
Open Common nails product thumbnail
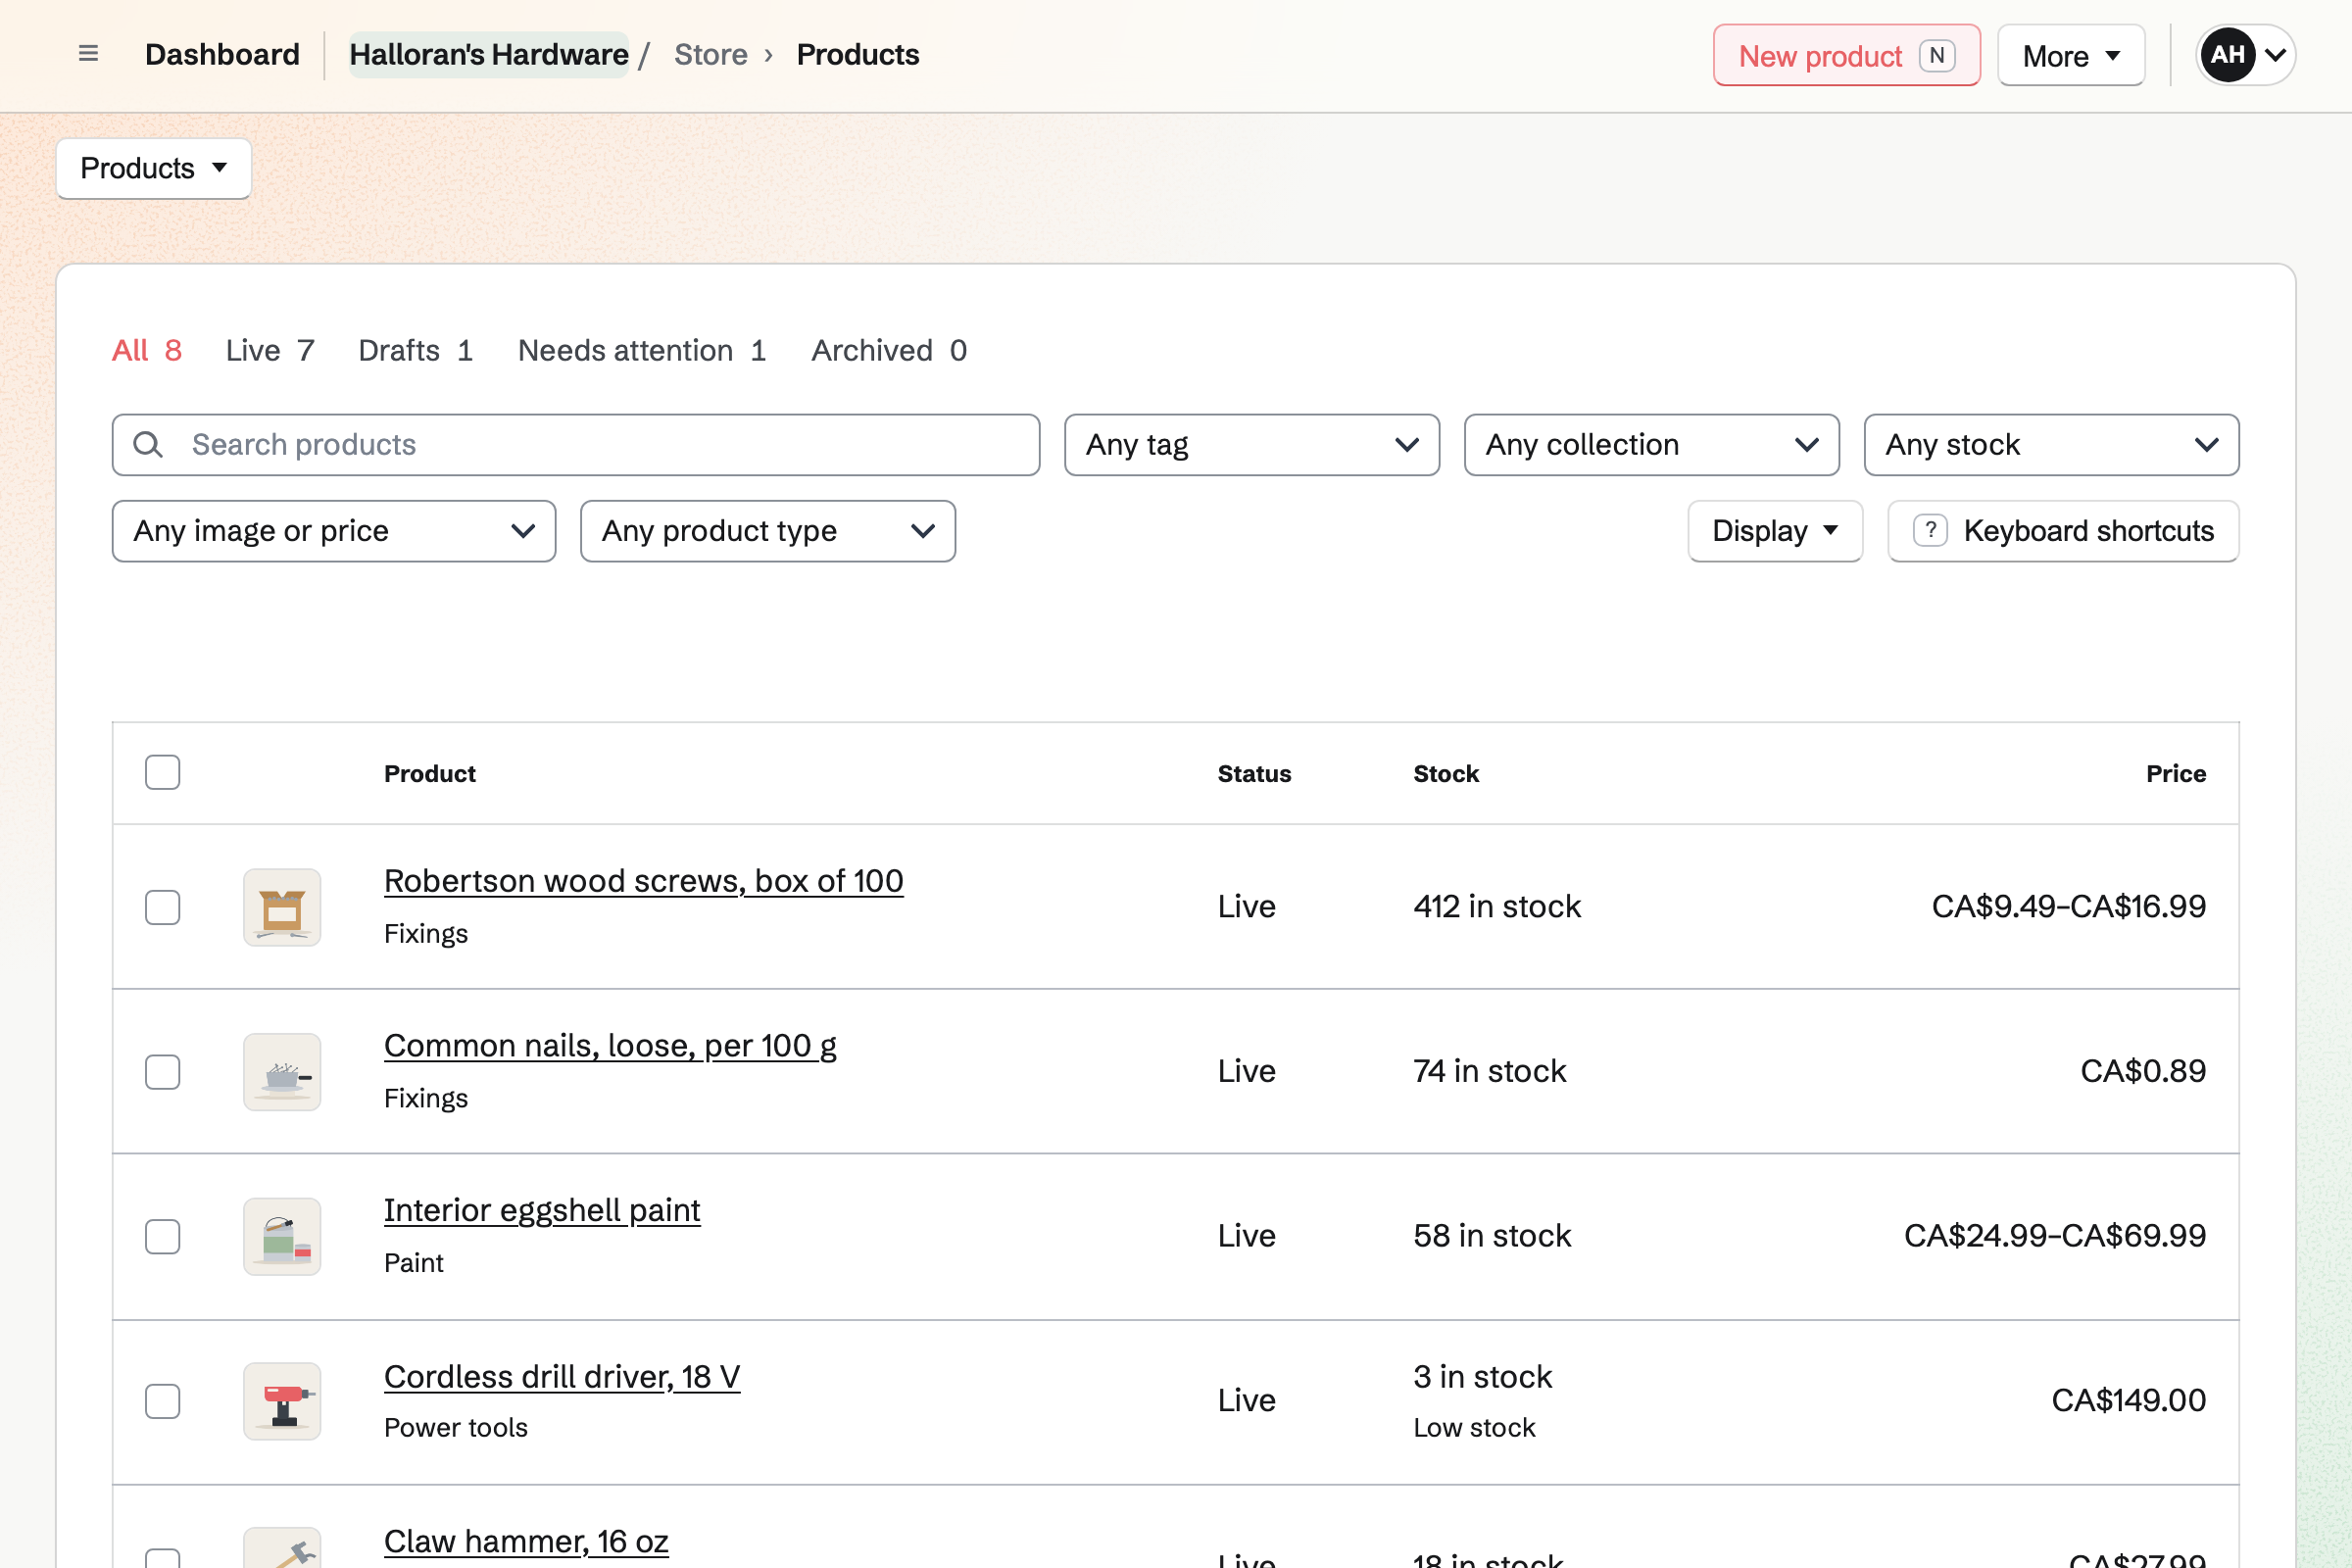282,1072
